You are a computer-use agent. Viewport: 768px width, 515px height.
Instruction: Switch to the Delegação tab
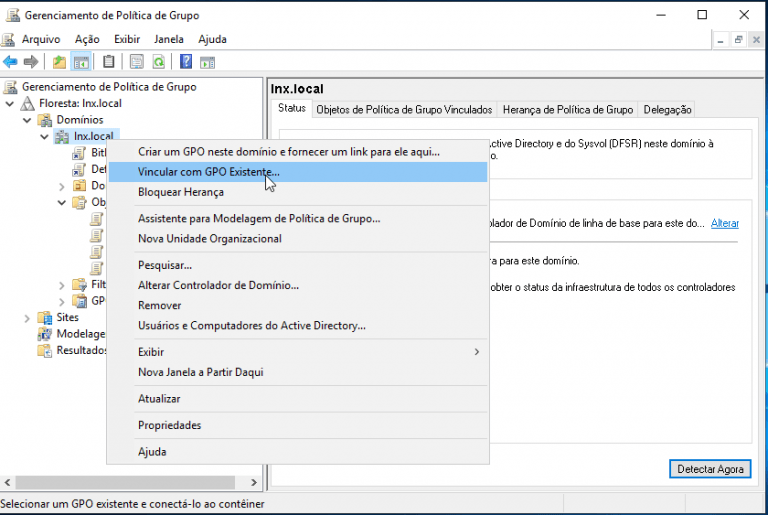pyautogui.click(x=667, y=110)
